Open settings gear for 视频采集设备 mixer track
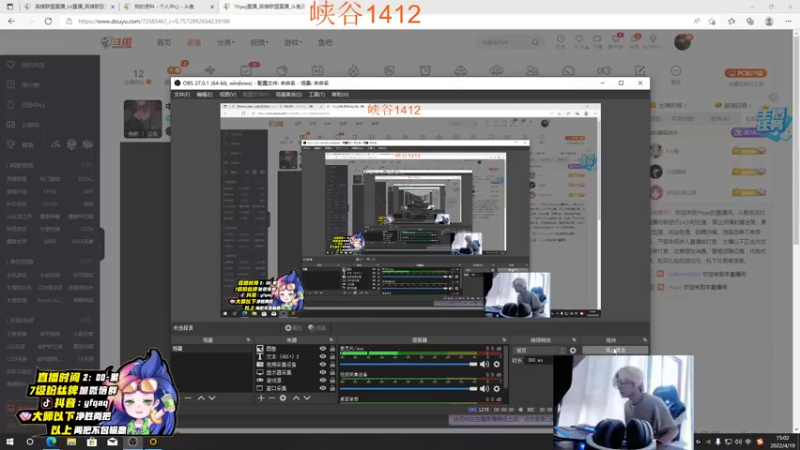The height and width of the screenshot is (450, 800). pyautogui.click(x=497, y=389)
